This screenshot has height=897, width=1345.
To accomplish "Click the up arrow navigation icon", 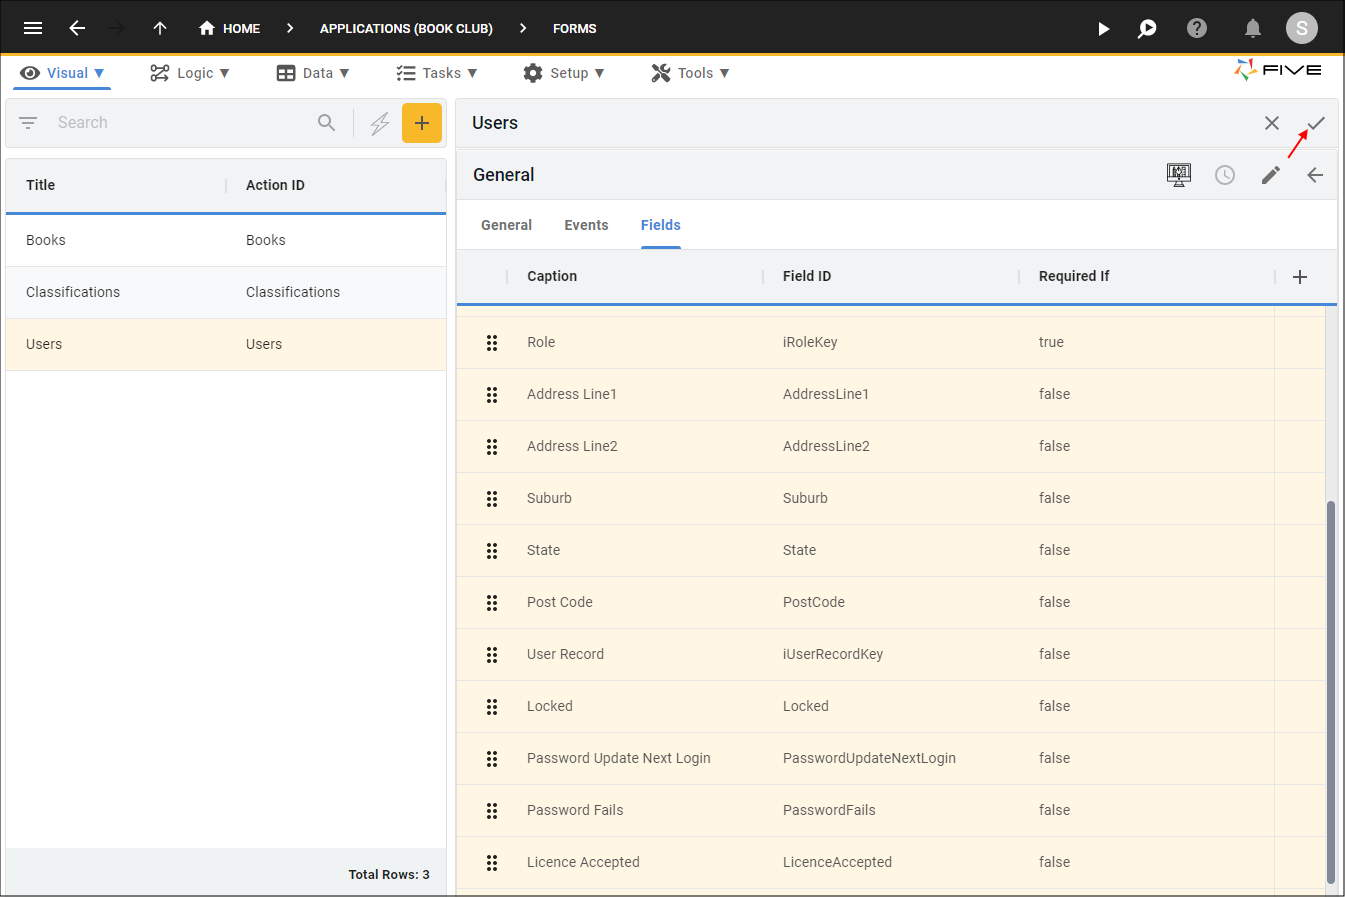I will point(160,28).
